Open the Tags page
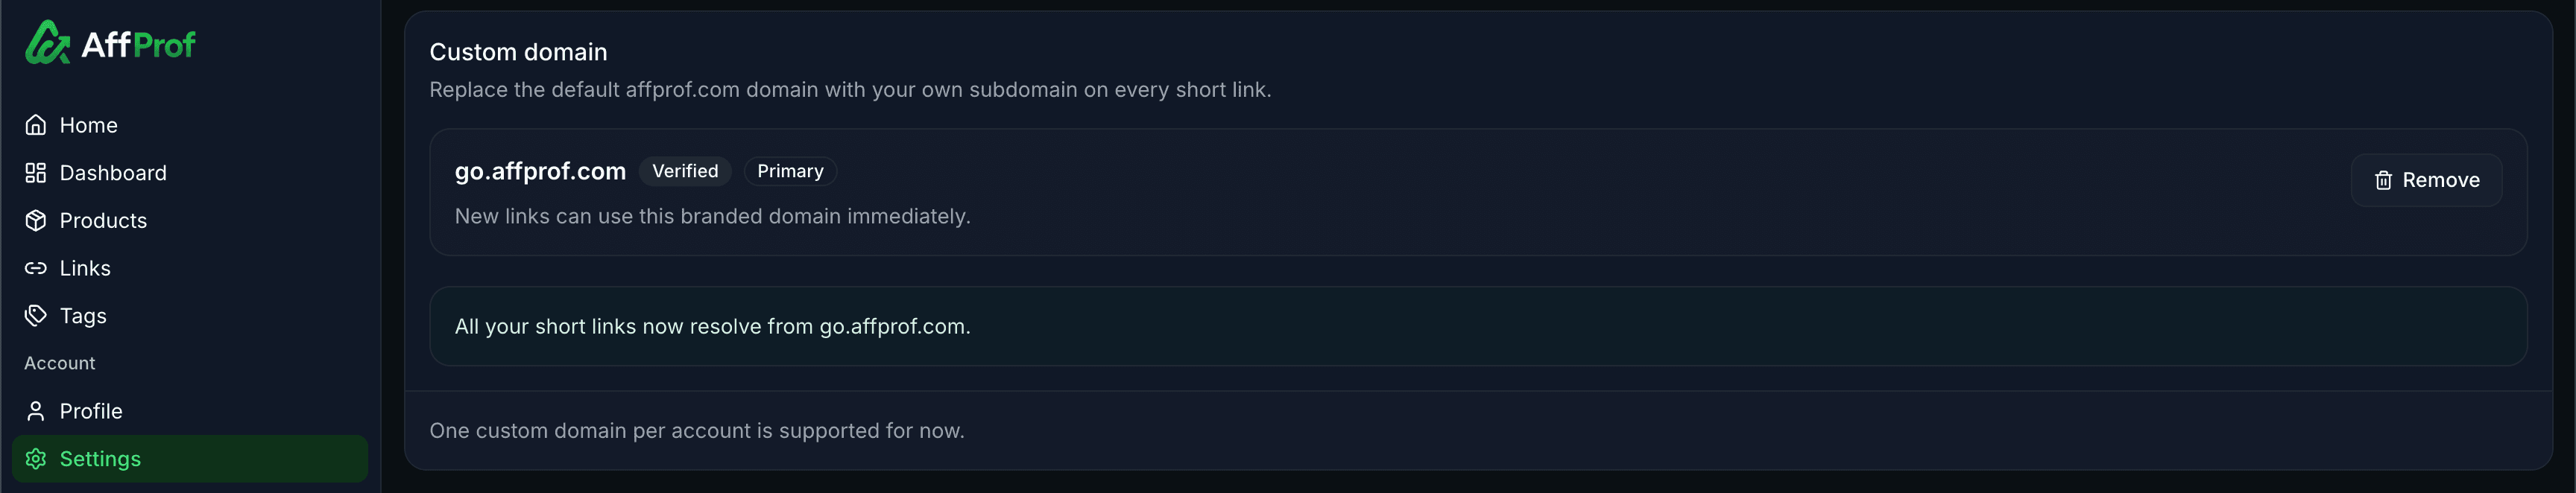Image resolution: width=2576 pixels, height=493 pixels. click(83, 315)
